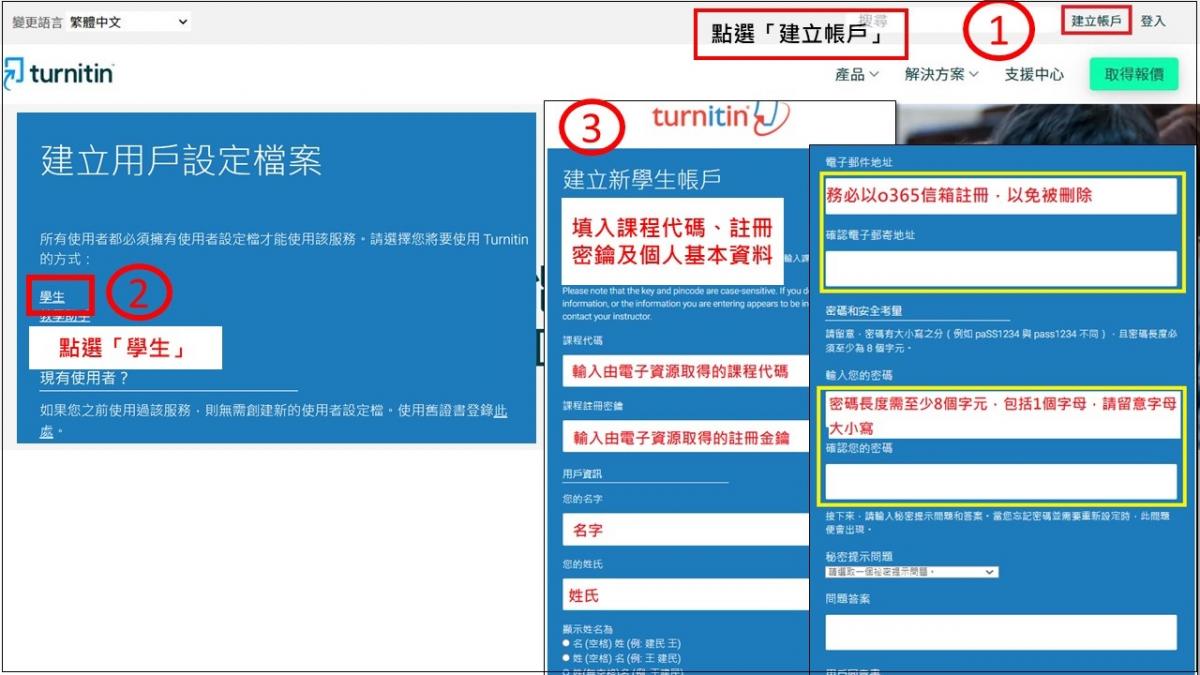Click the 確認電子郵寄地址 input field

1001,268
